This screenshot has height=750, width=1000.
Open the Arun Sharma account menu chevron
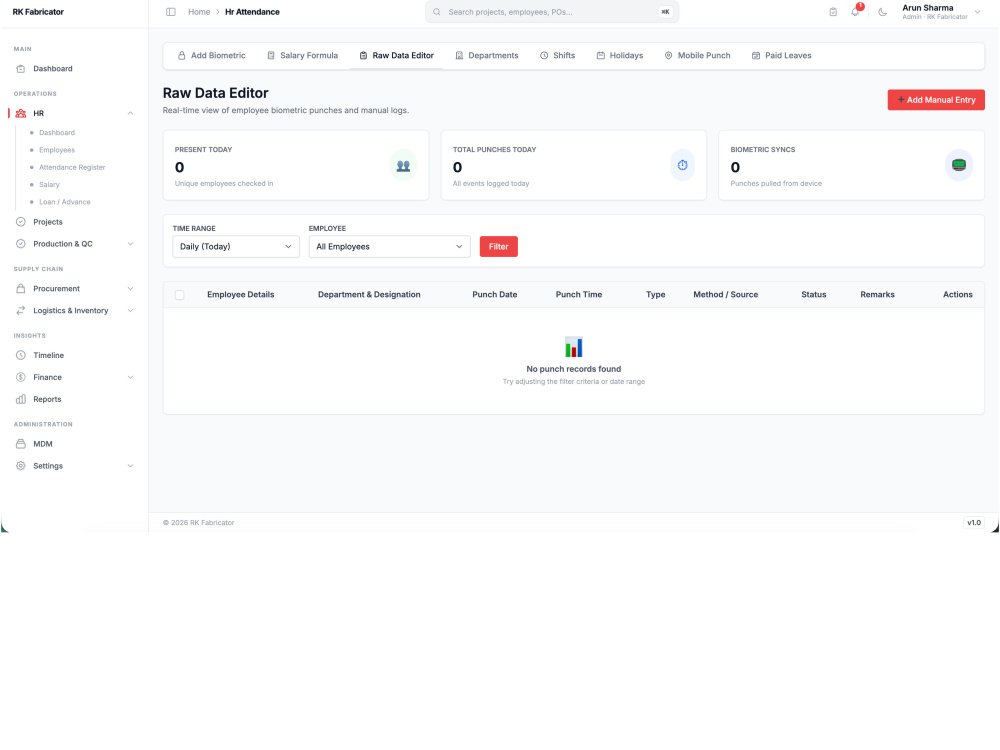(x=977, y=11)
